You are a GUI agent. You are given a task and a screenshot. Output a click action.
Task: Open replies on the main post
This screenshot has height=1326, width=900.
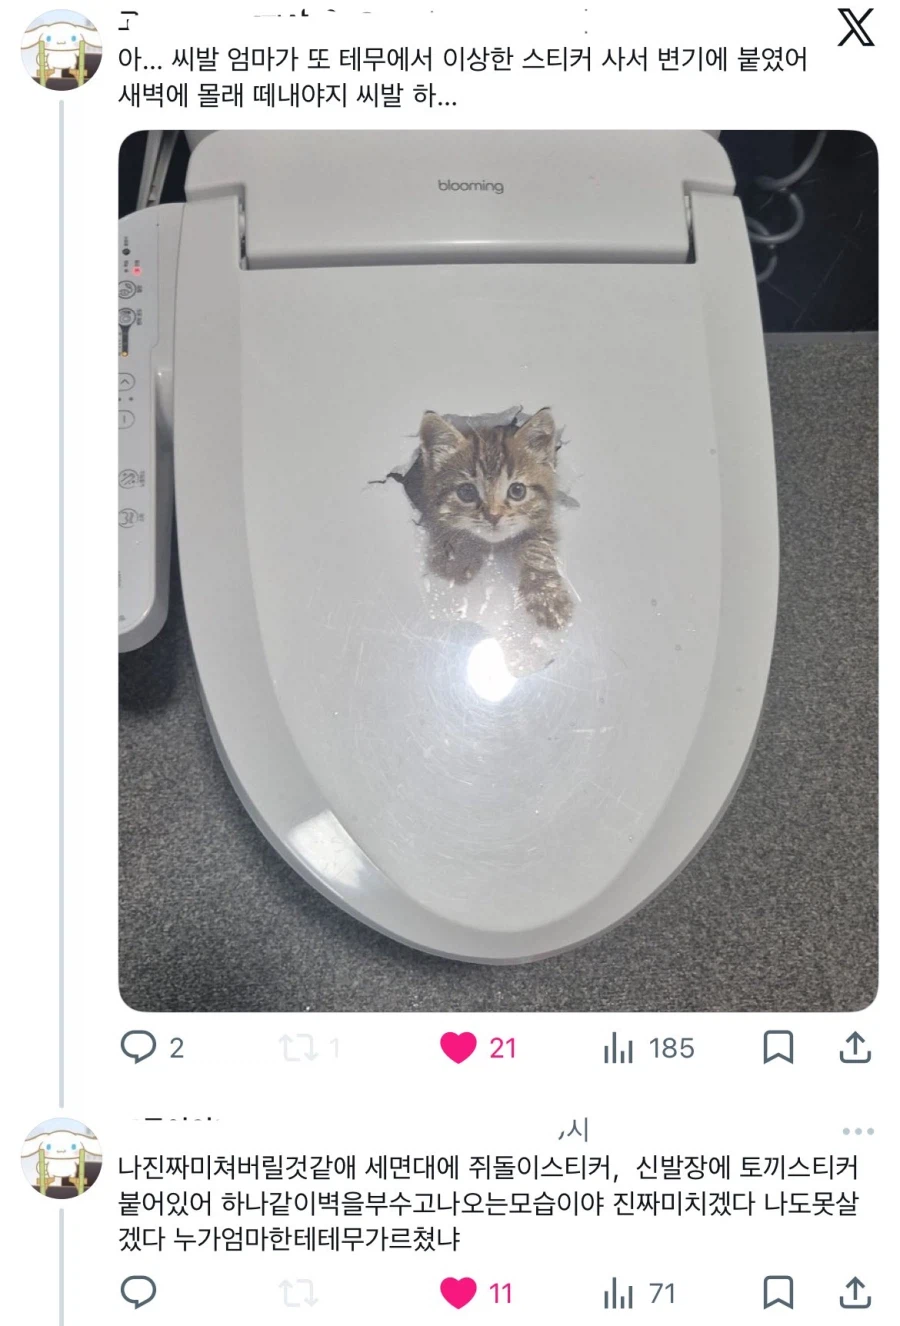point(139,1047)
